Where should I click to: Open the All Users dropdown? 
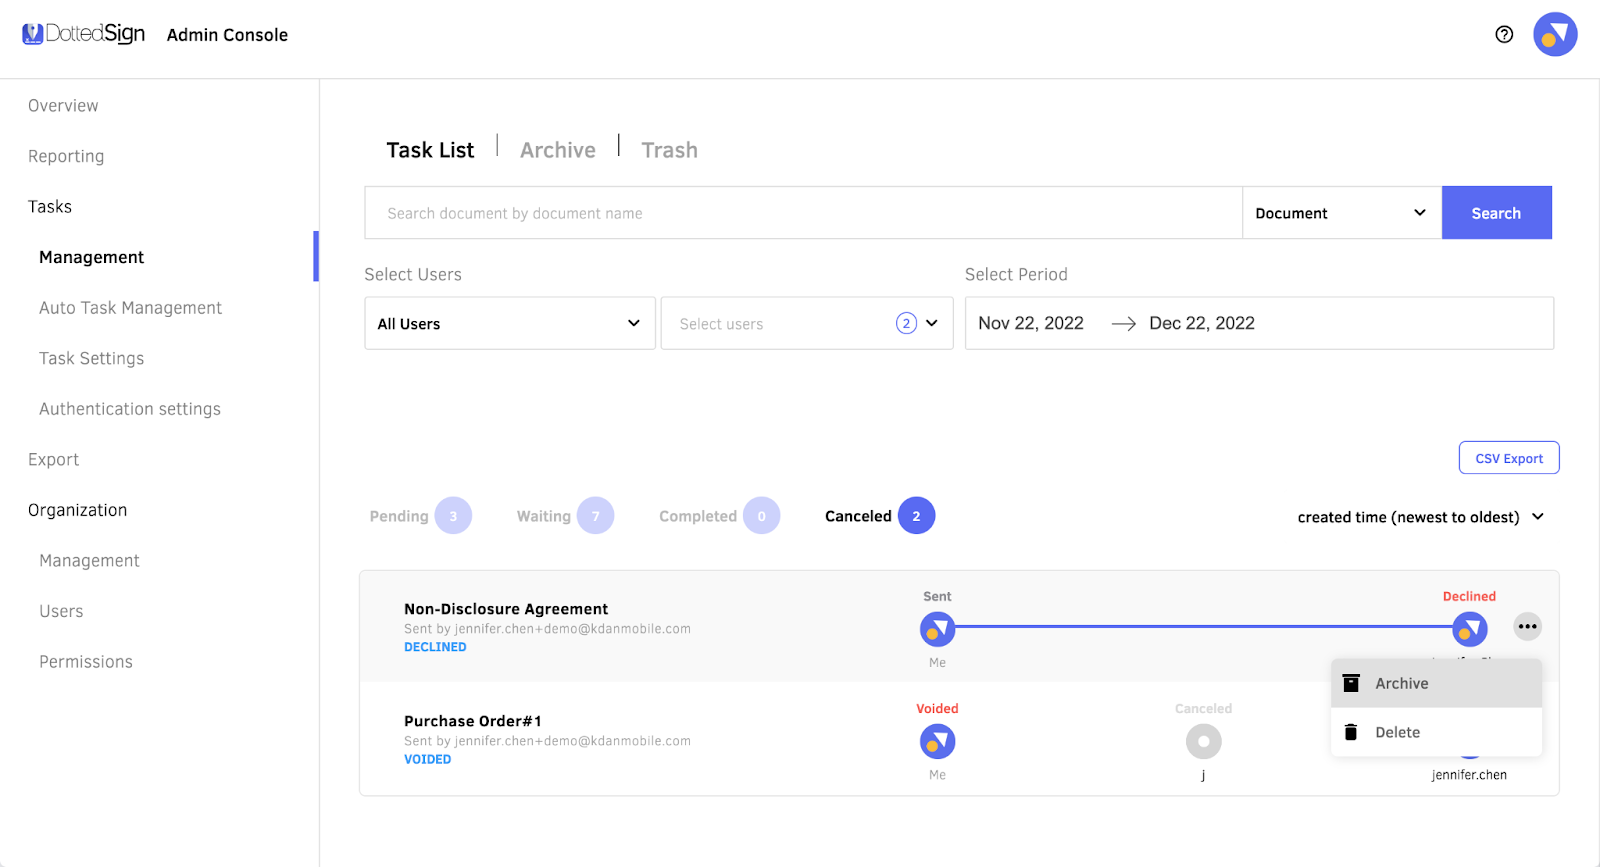click(x=509, y=324)
